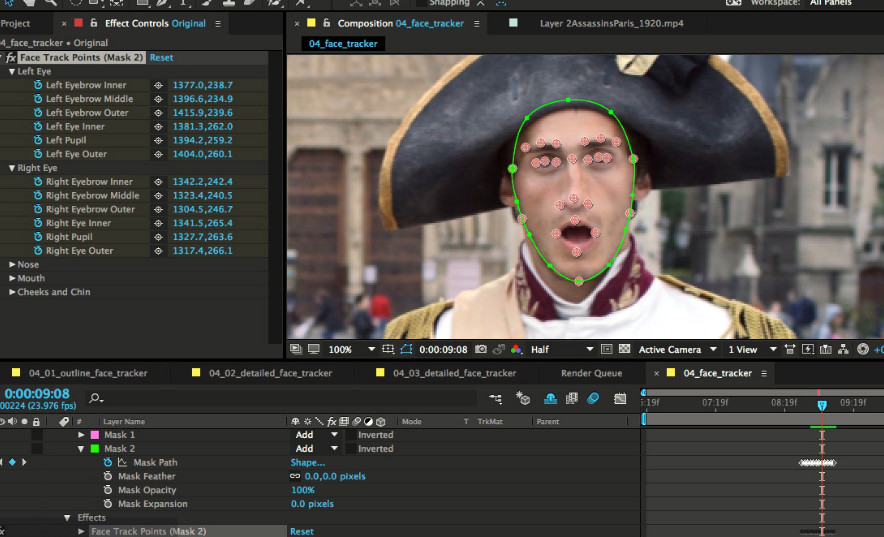This screenshot has height=537, width=884.
Task: Open Mask 2 mode Add dropdown
Action: (317, 449)
